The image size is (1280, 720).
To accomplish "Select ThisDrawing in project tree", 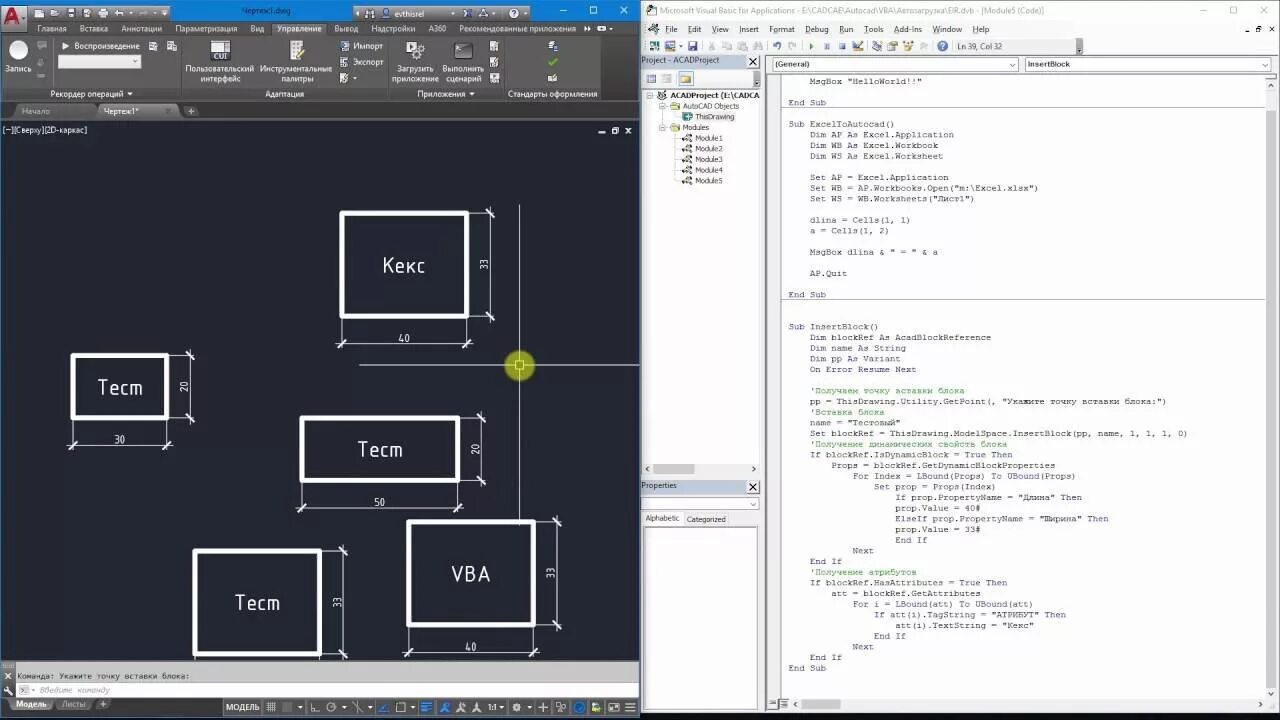I will pos(714,117).
